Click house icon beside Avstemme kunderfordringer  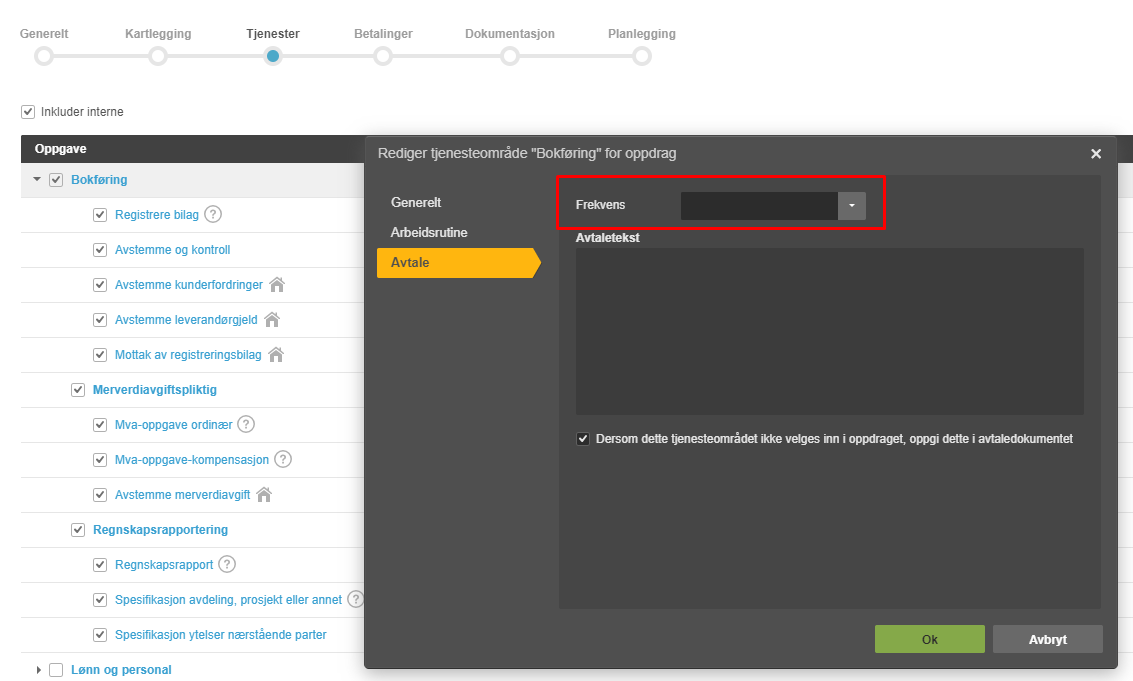277,284
